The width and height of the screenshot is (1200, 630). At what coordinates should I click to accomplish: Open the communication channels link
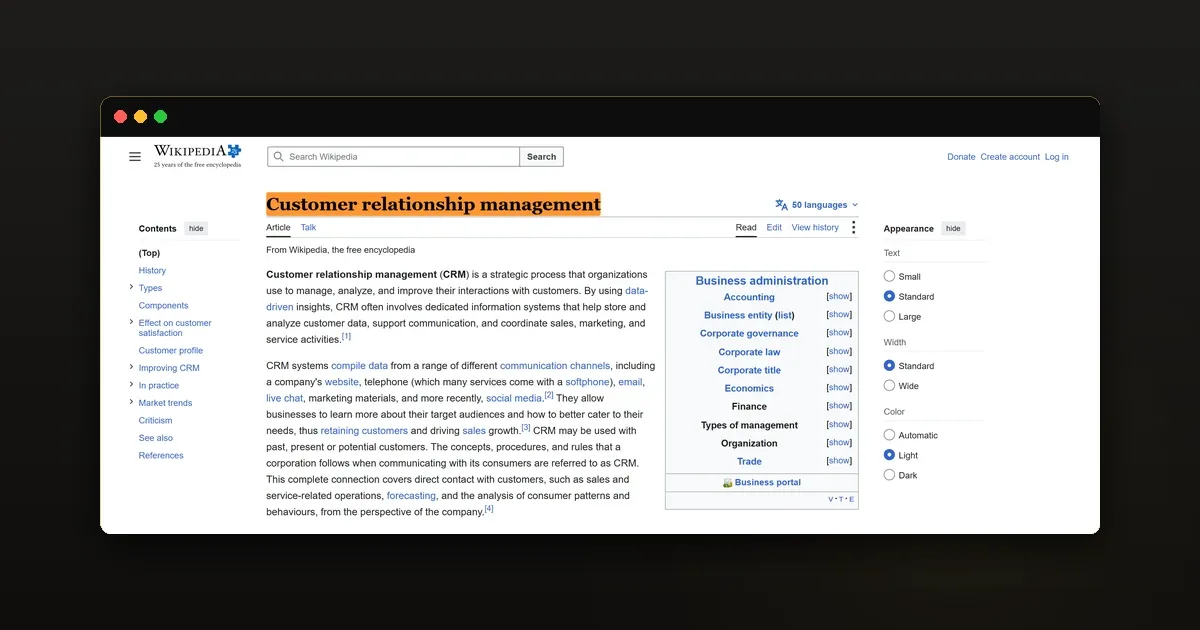(555, 366)
